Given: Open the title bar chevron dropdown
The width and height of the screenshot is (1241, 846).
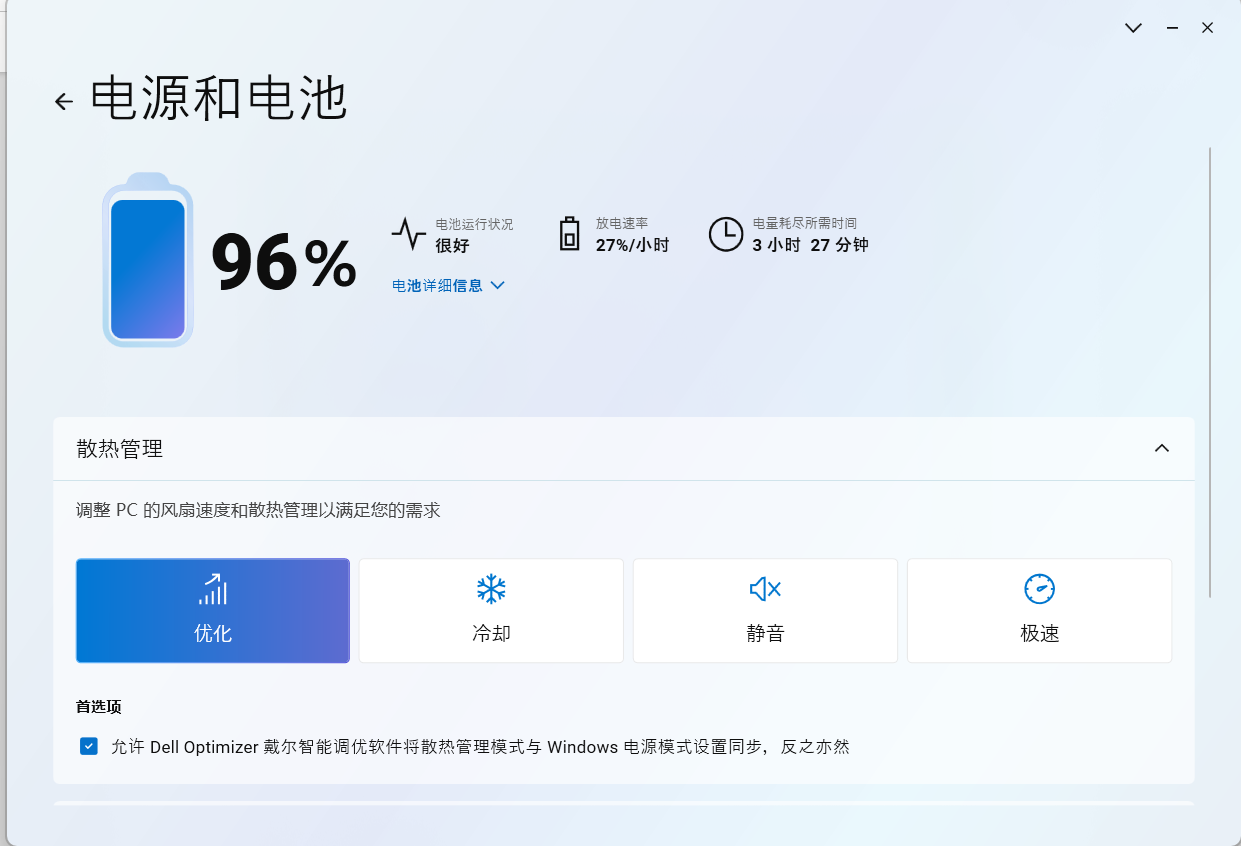Looking at the screenshot, I should click(x=1133, y=28).
